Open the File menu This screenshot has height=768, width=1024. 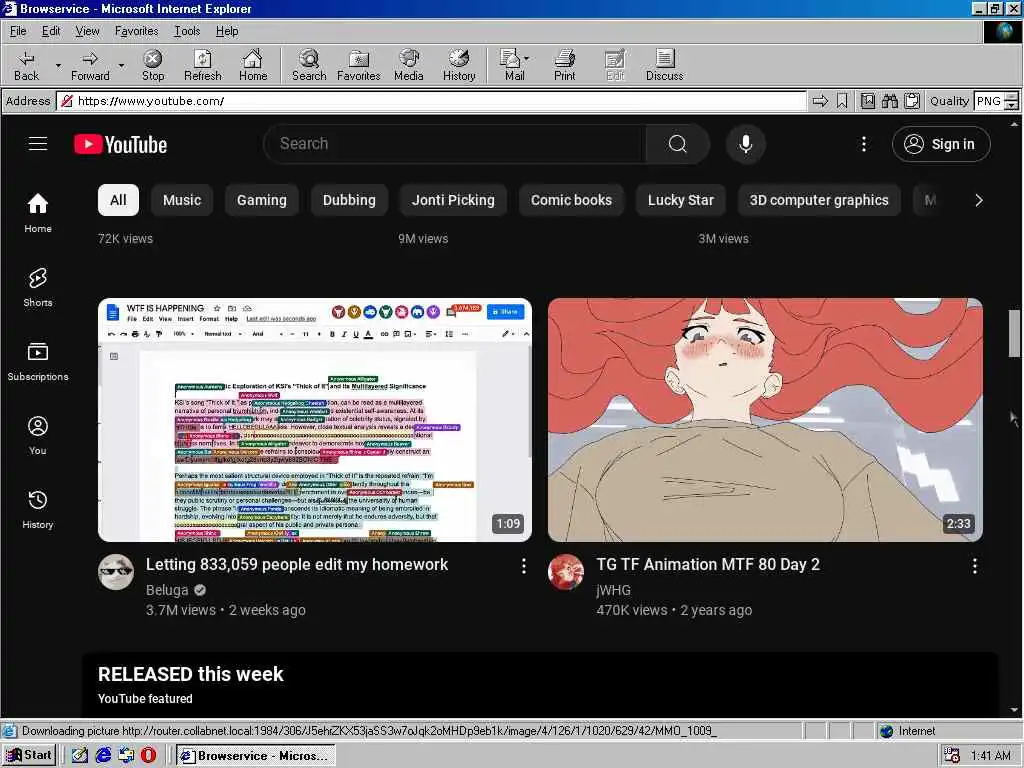pyautogui.click(x=18, y=31)
